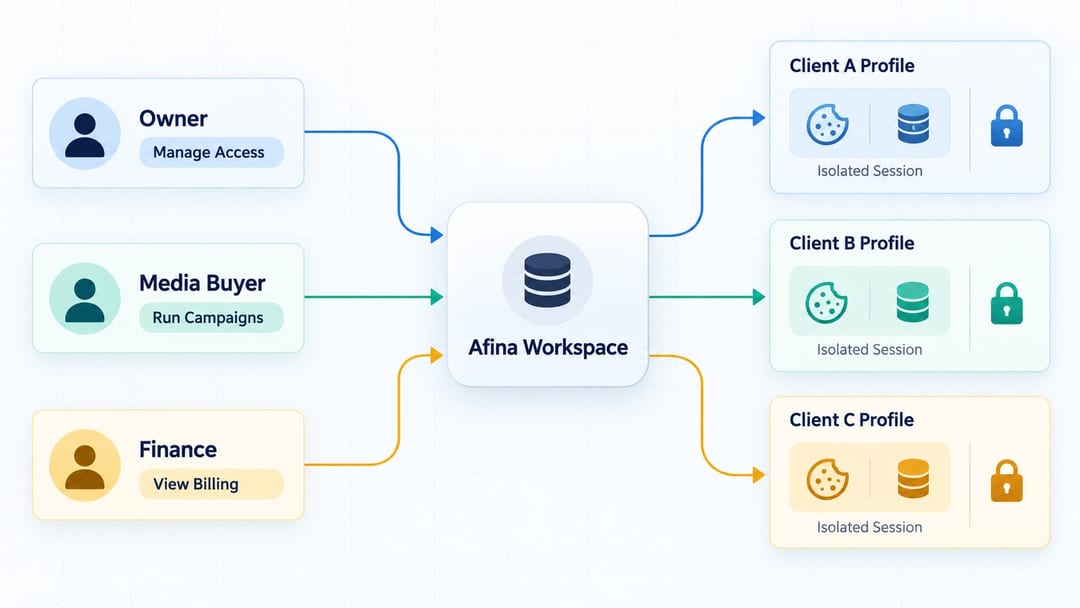Image resolution: width=1080 pixels, height=608 pixels.
Task: Click the cookie icon in Client A Profile
Action: [x=827, y=124]
